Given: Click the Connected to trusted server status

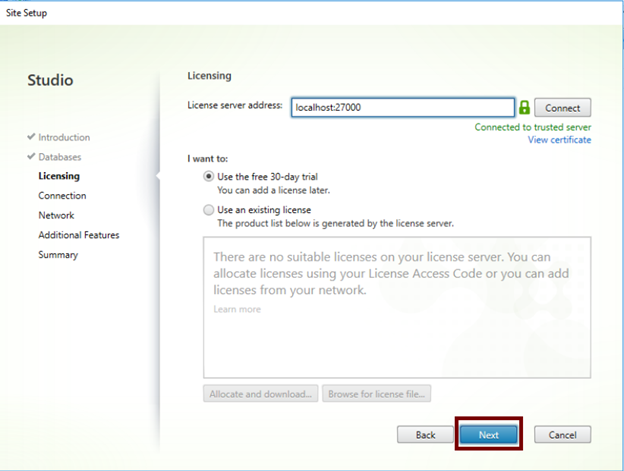Looking at the screenshot, I should [532, 127].
